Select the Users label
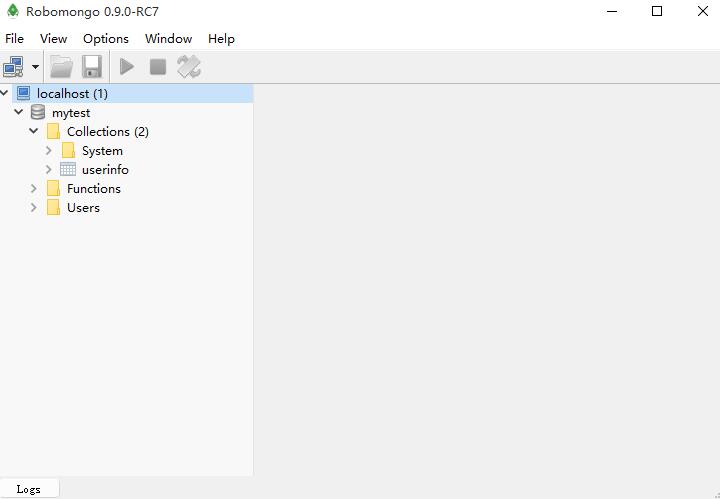This screenshot has height=499, width=720. (x=83, y=208)
